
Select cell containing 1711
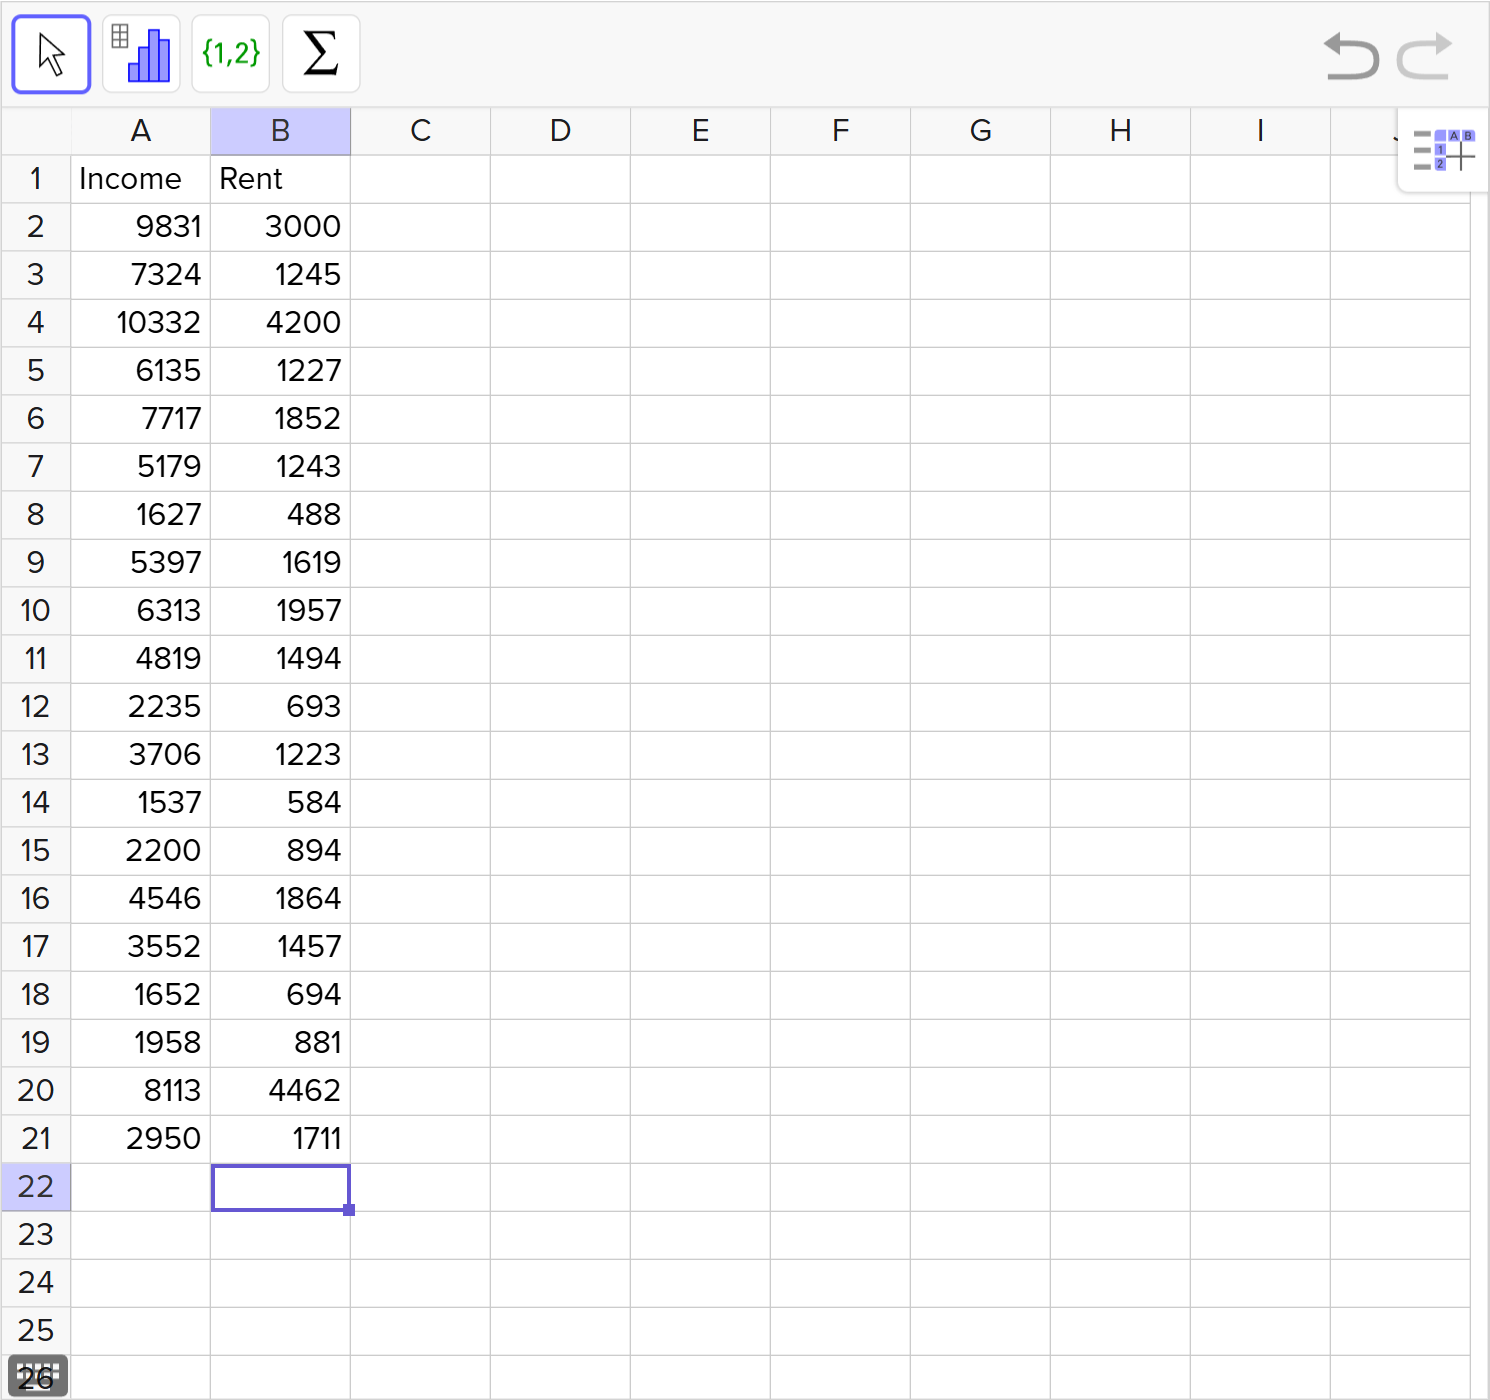281,1139
